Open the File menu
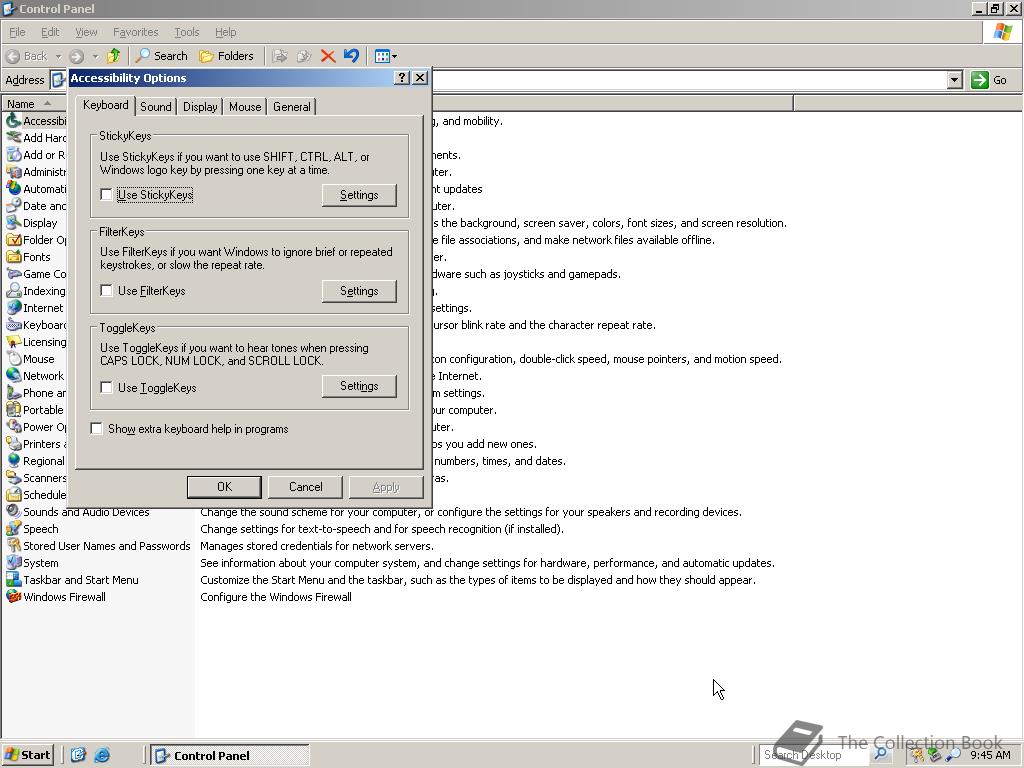 (x=17, y=32)
